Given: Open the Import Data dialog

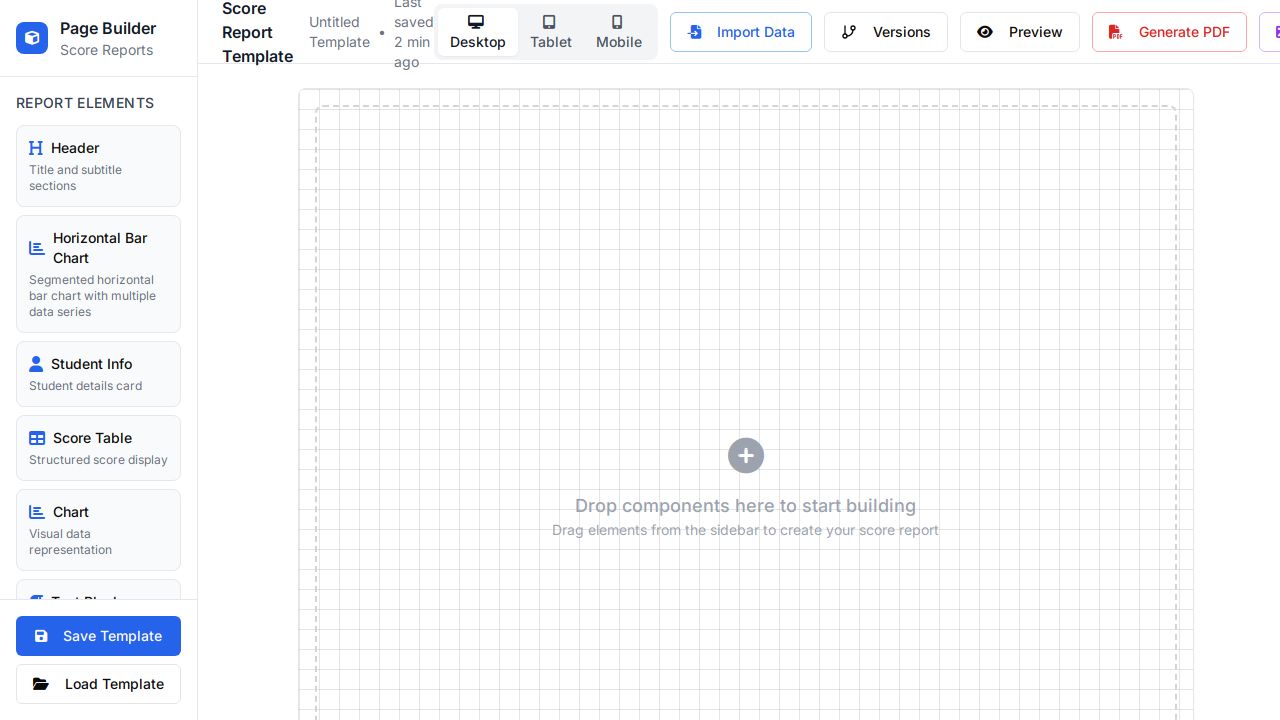Looking at the screenshot, I should [741, 32].
